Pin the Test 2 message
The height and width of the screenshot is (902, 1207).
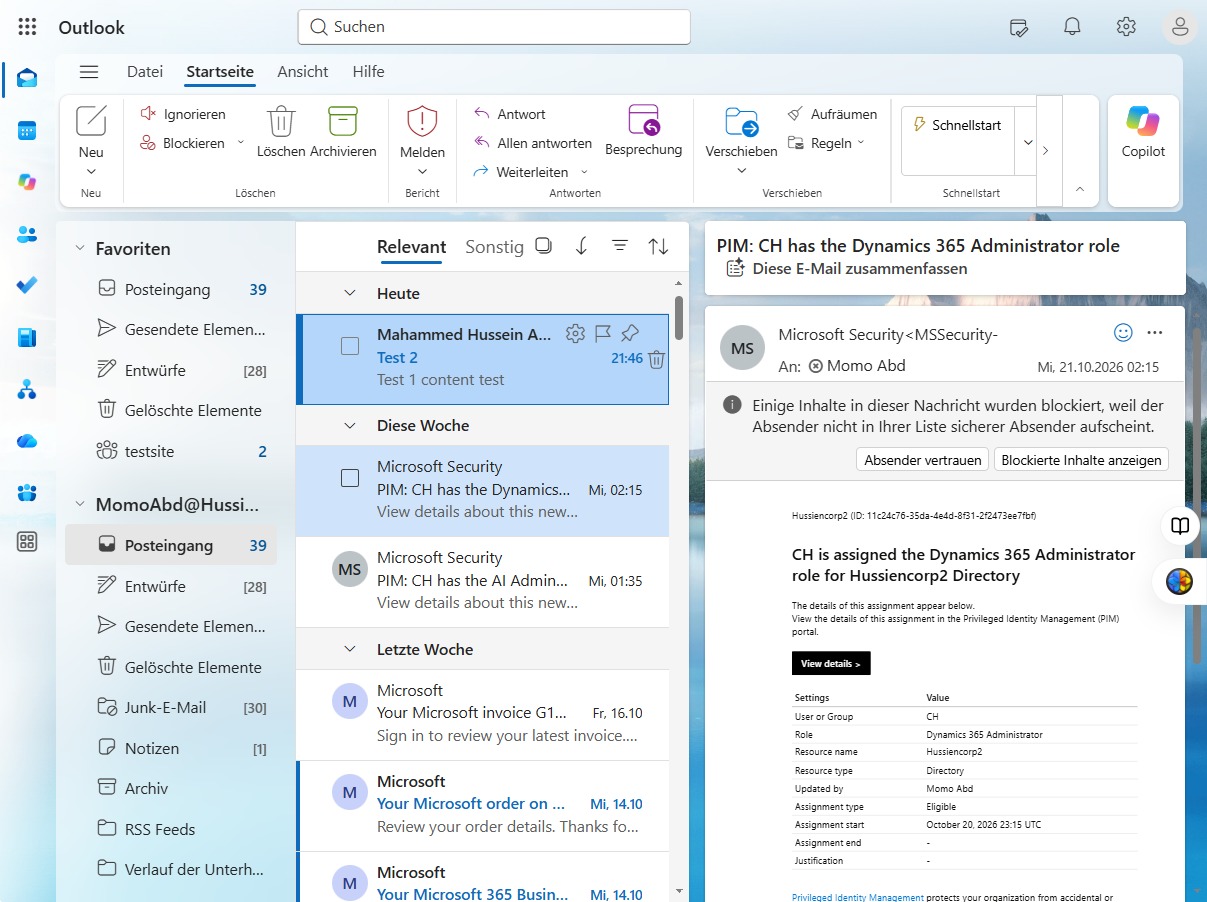tap(630, 333)
